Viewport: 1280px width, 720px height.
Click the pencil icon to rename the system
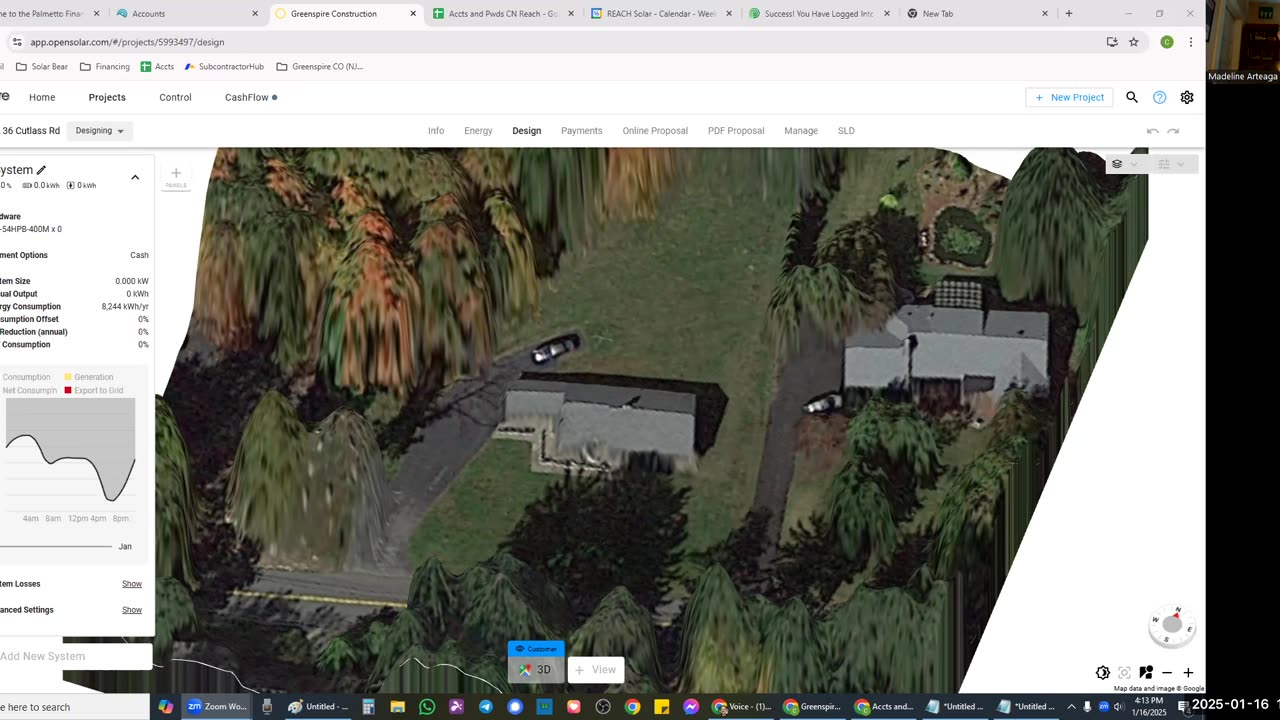pos(41,170)
